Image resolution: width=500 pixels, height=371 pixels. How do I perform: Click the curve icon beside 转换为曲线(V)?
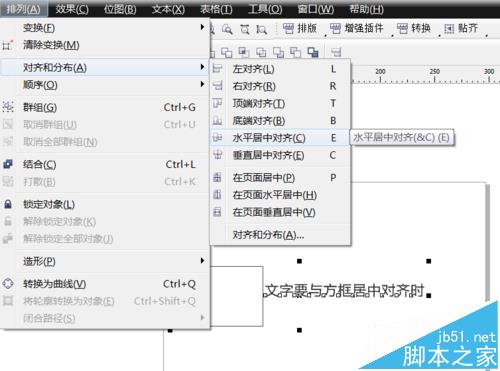click(8, 284)
